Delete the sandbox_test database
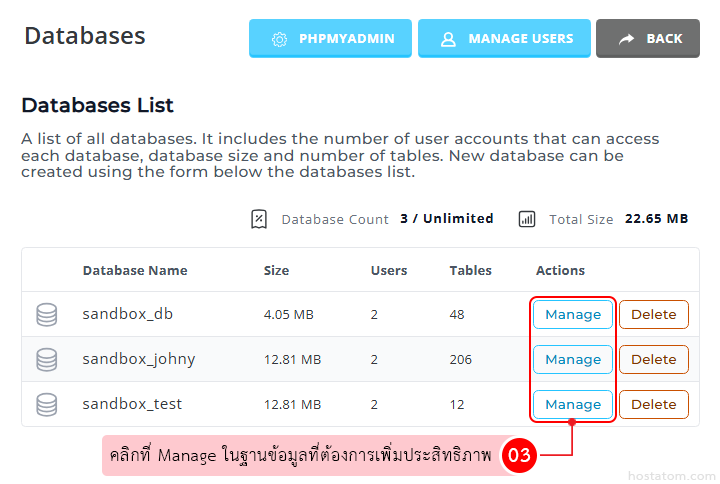The height and width of the screenshot is (484, 720). [x=654, y=404]
